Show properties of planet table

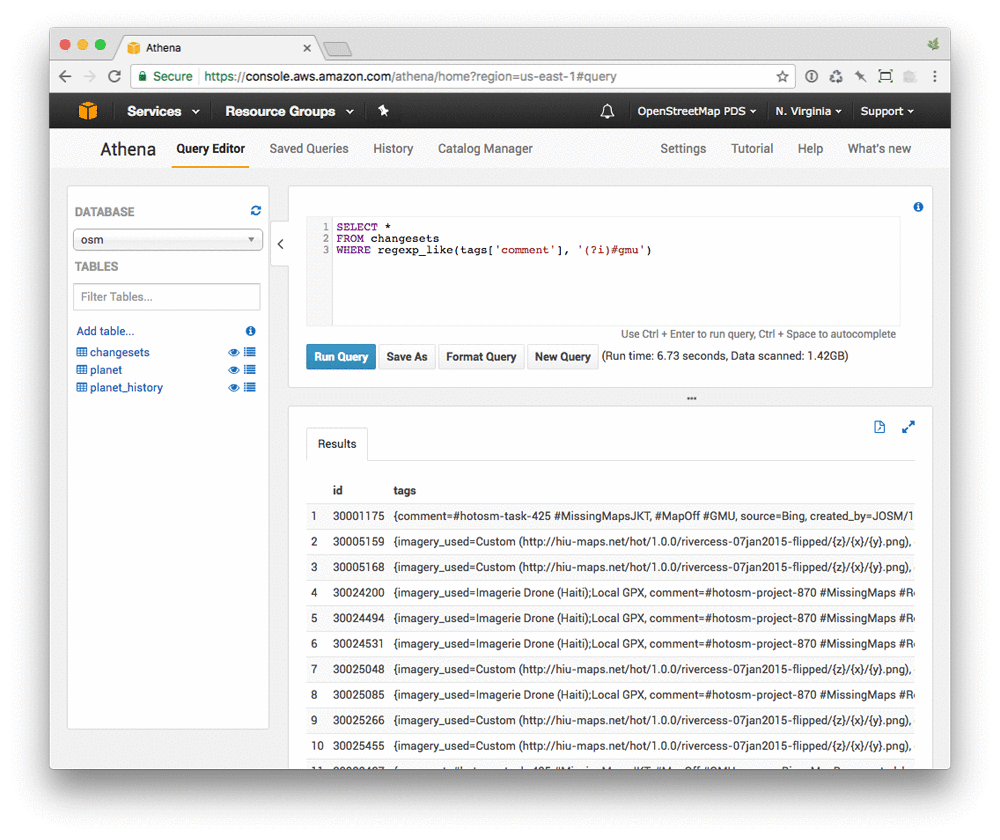click(x=250, y=370)
